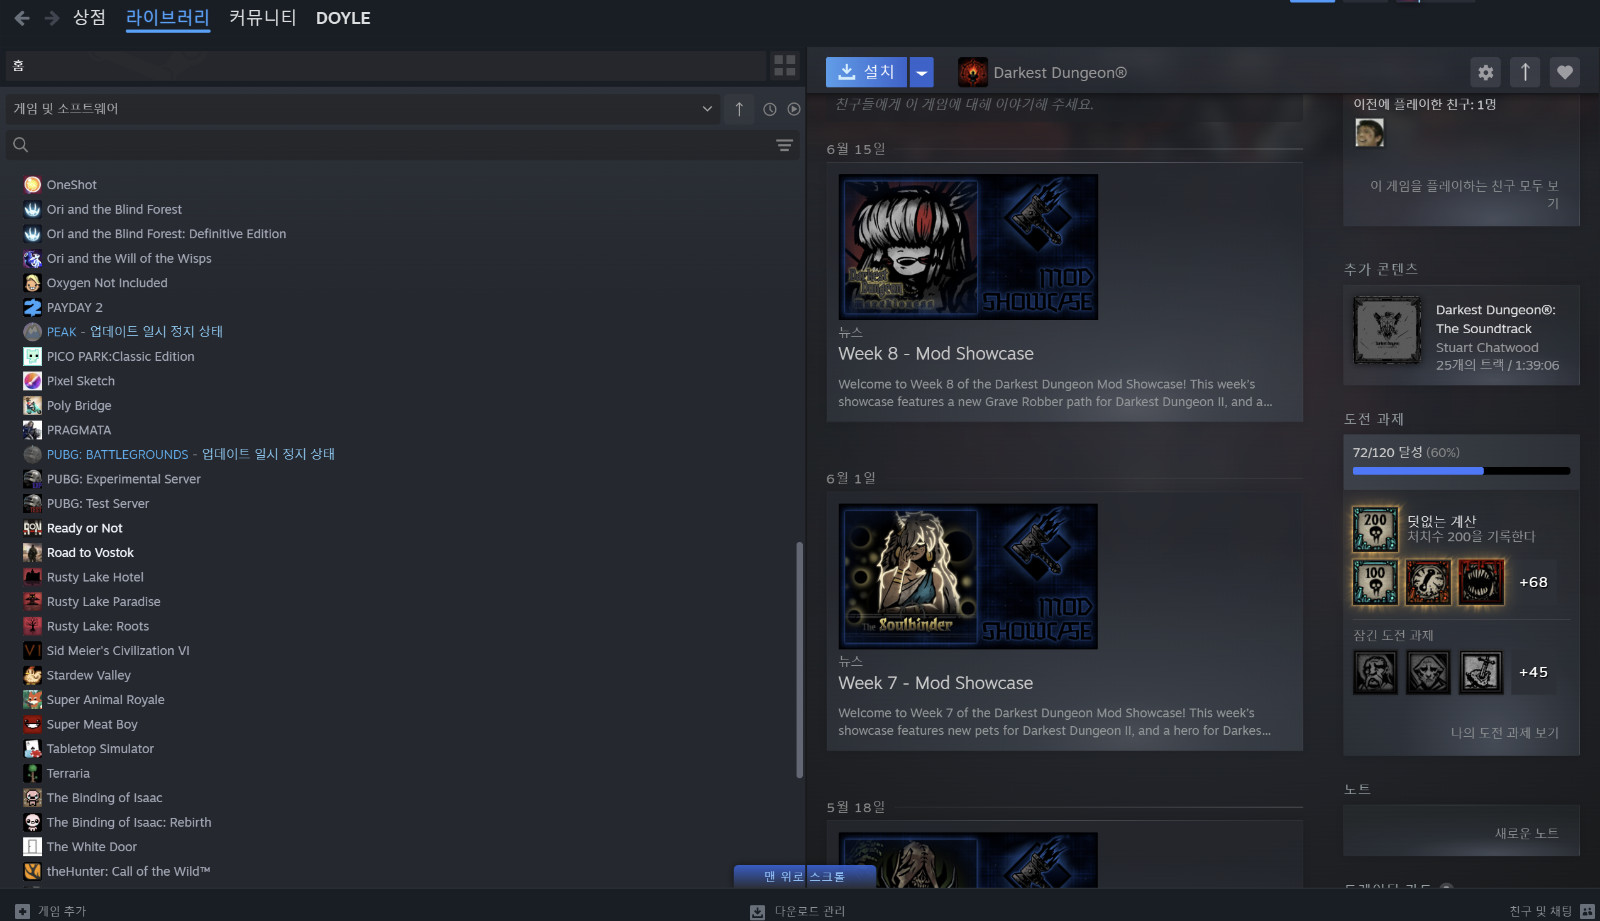Select Super Animal Royale in library

(x=106, y=700)
